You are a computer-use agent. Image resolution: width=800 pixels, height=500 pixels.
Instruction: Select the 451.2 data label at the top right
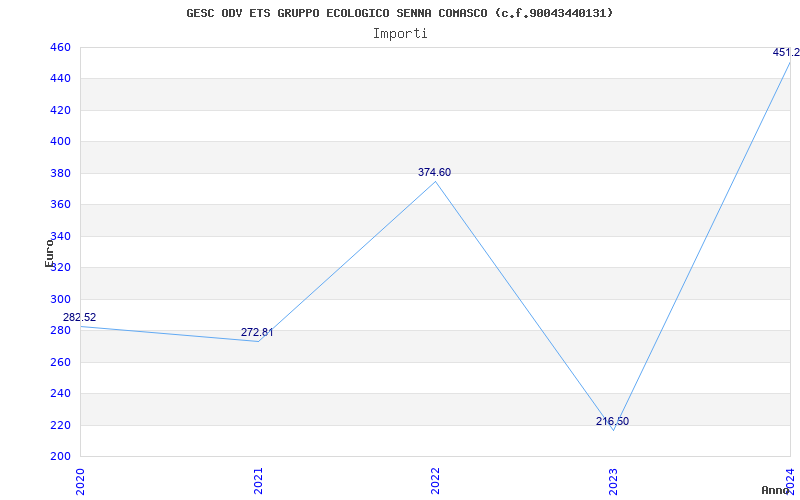pyautogui.click(x=786, y=52)
